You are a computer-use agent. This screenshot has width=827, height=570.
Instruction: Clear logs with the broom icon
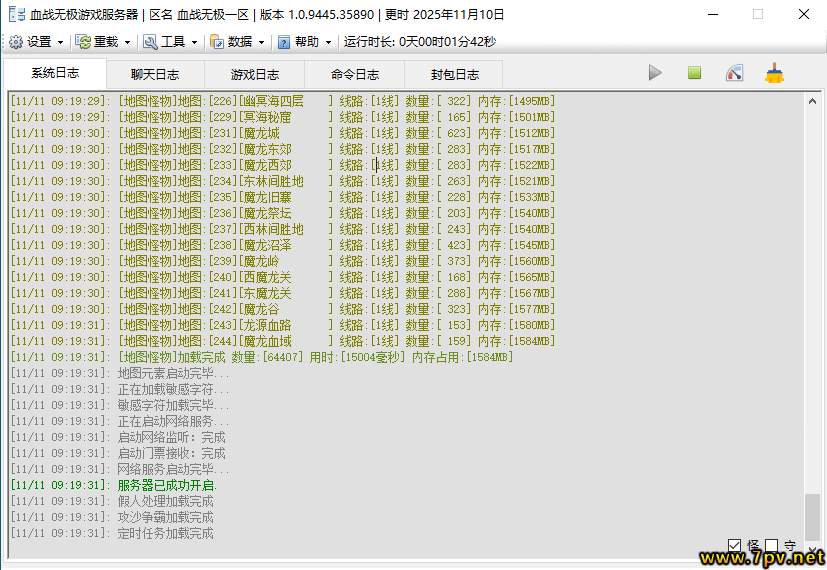point(774,73)
